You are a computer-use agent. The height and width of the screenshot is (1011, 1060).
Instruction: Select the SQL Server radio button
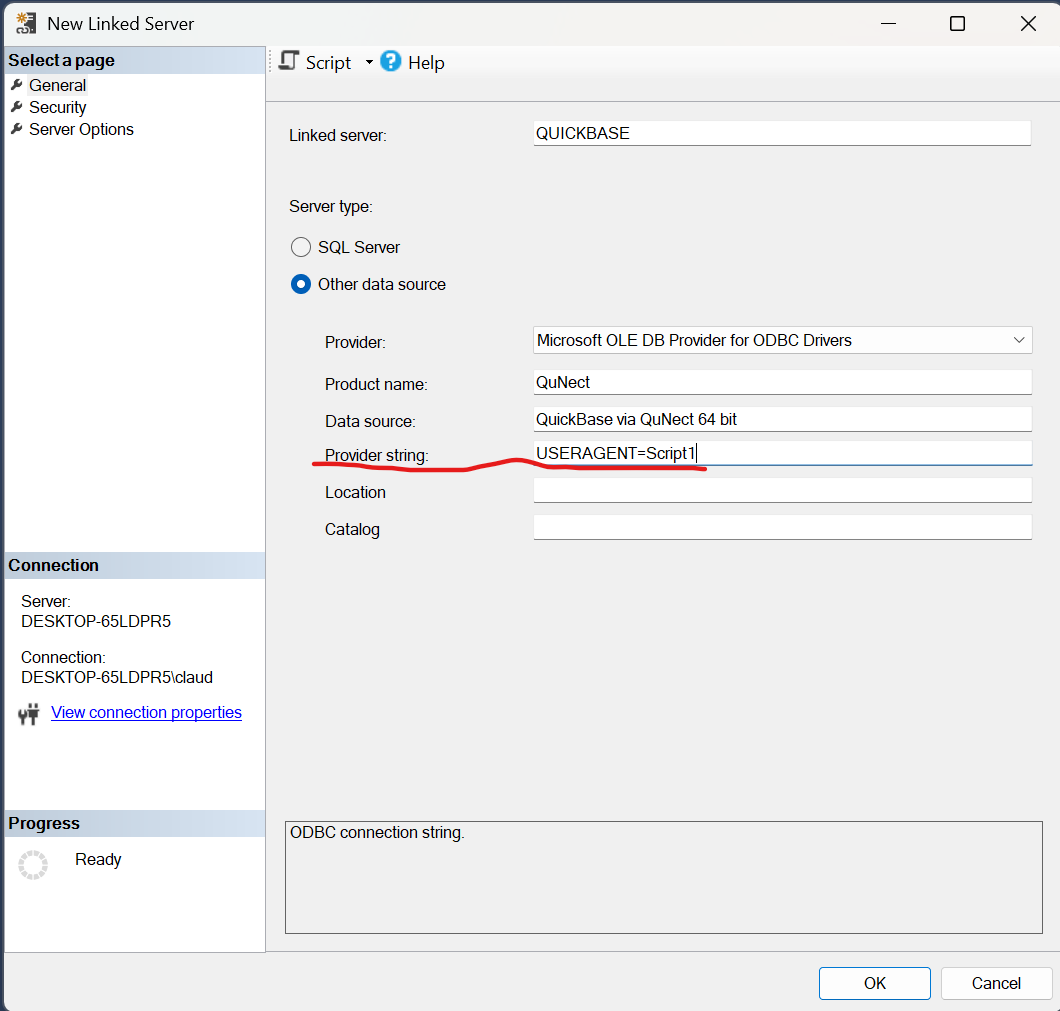[x=301, y=247]
